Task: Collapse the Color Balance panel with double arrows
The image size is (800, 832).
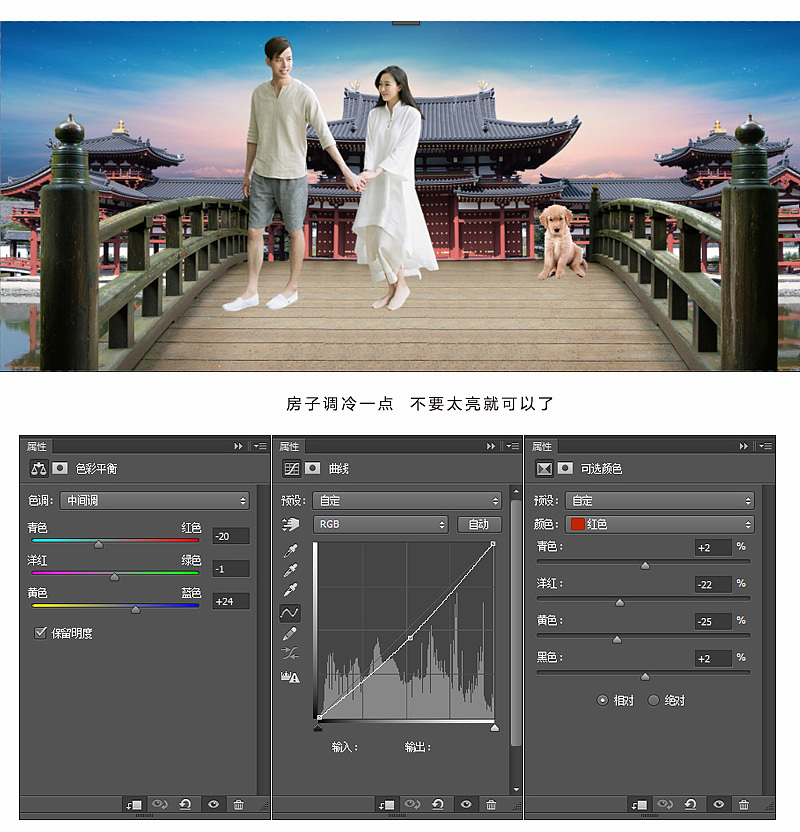Action: 238,446
